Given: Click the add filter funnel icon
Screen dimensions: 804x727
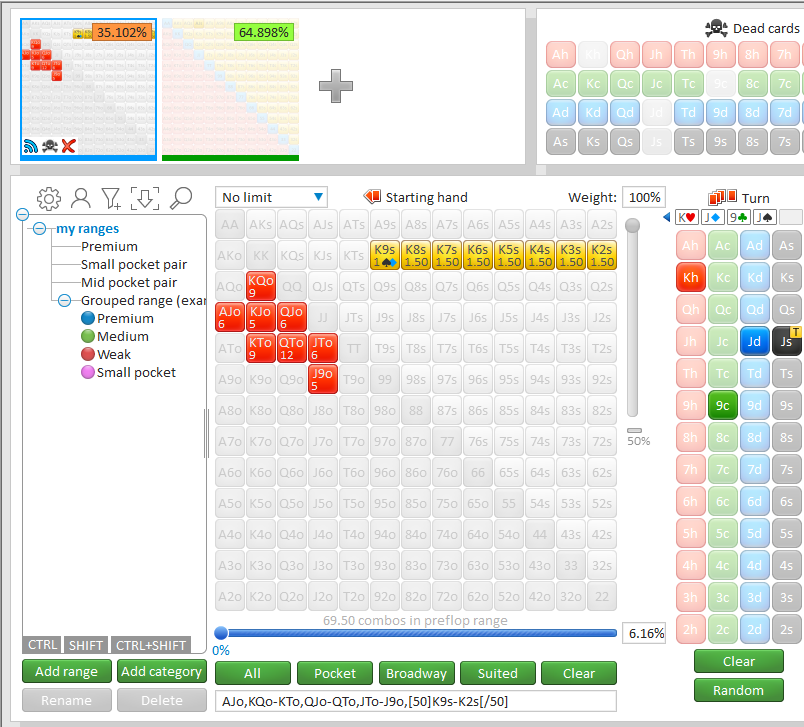Looking at the screenshot, I should (x=111, y=198).
